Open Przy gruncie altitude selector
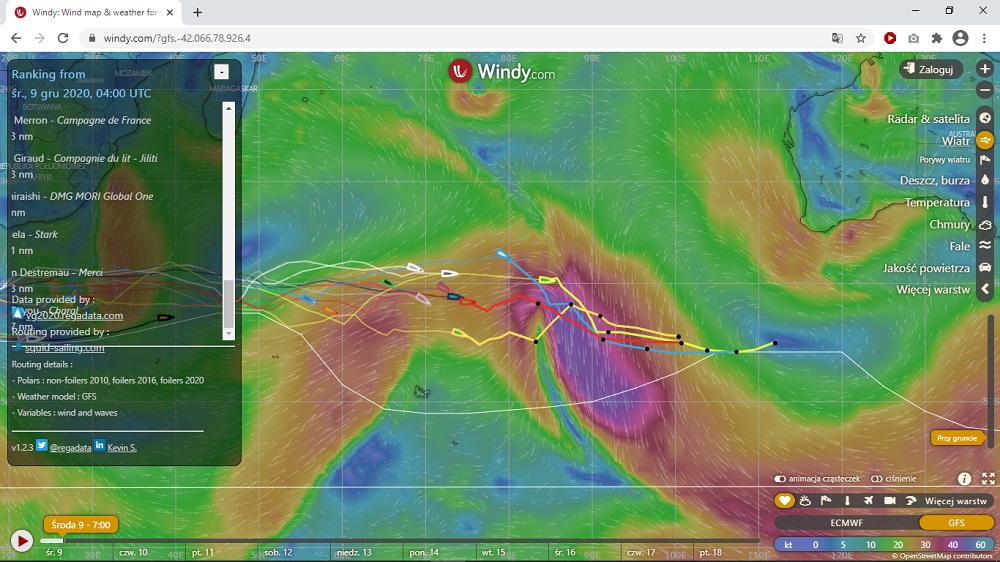Image resolution: width=1000 pixels, height=562 pixels. pyautogui.click(x=957, y=438)
